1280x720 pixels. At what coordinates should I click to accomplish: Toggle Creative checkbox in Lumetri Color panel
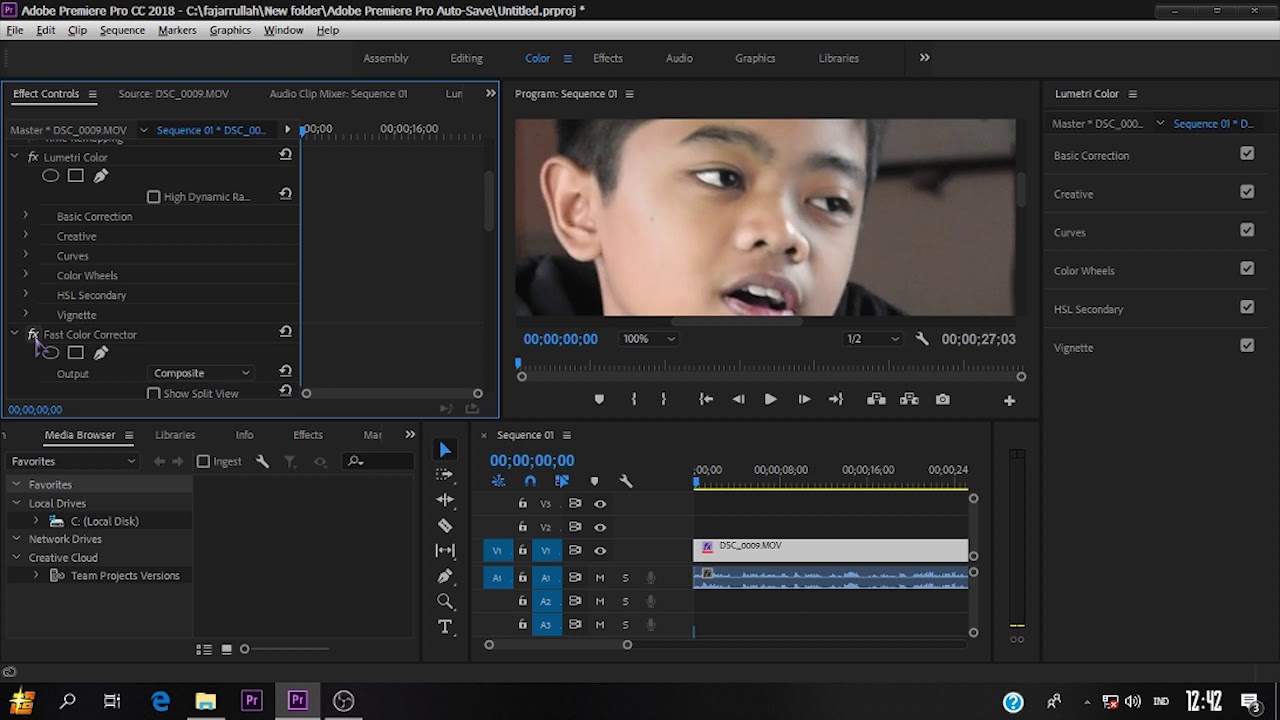[1247, 192]
